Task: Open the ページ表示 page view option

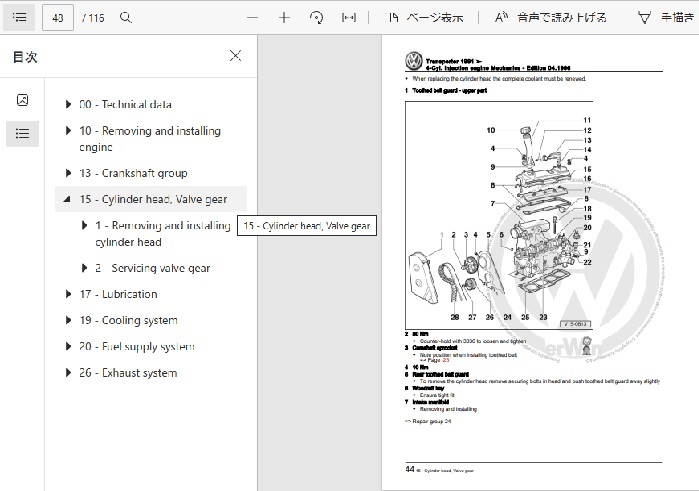Action: pyautogui.click(x=425, y=18)
